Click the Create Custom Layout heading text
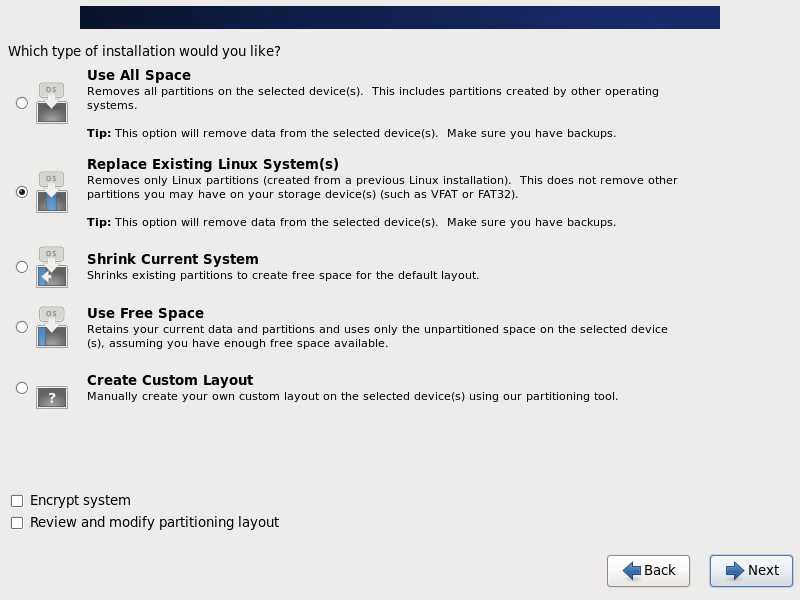The width and height of the screenshot is (800, 600). click(x=170, y=380)
